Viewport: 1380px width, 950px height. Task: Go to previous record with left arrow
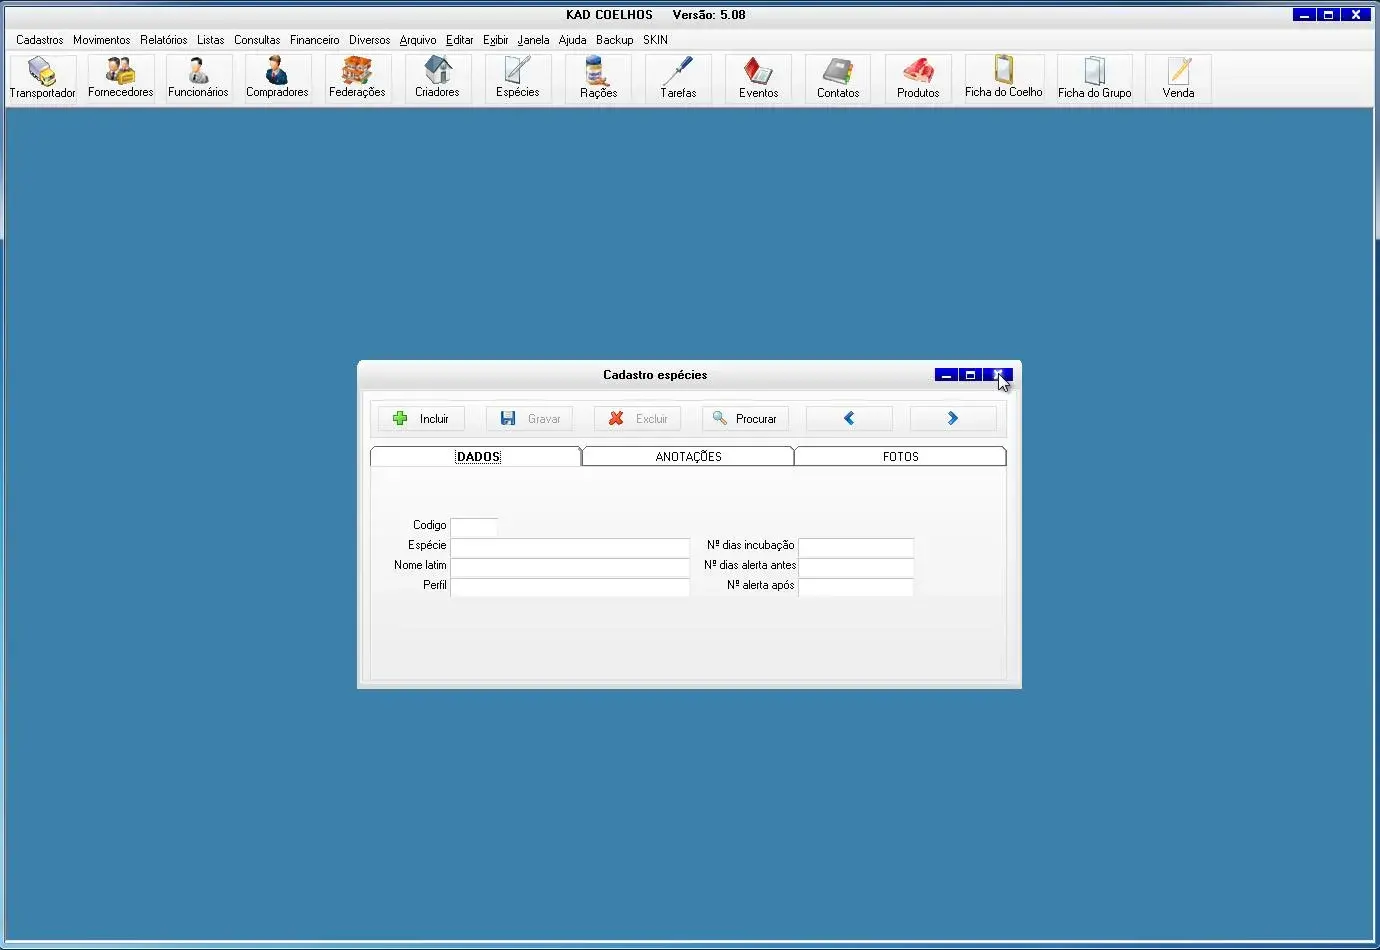pos(849,419)
